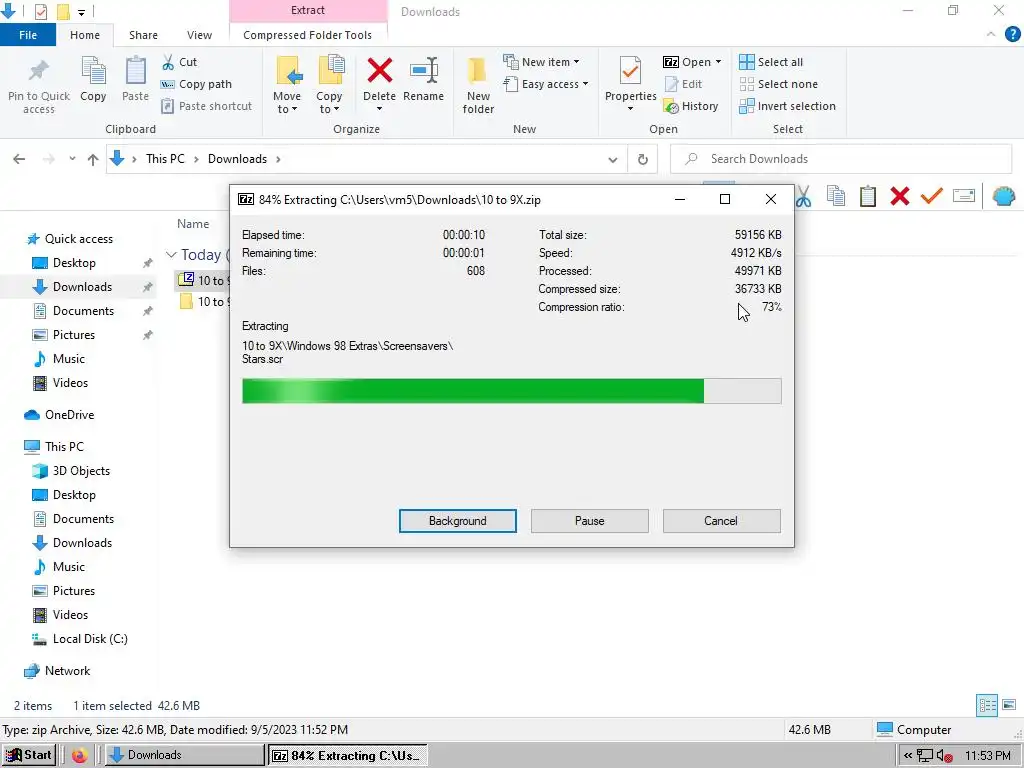The width and height of the screenshot is (1024, 768).
Task: Open the Properties ribbon button
Action: pos(630,84)
